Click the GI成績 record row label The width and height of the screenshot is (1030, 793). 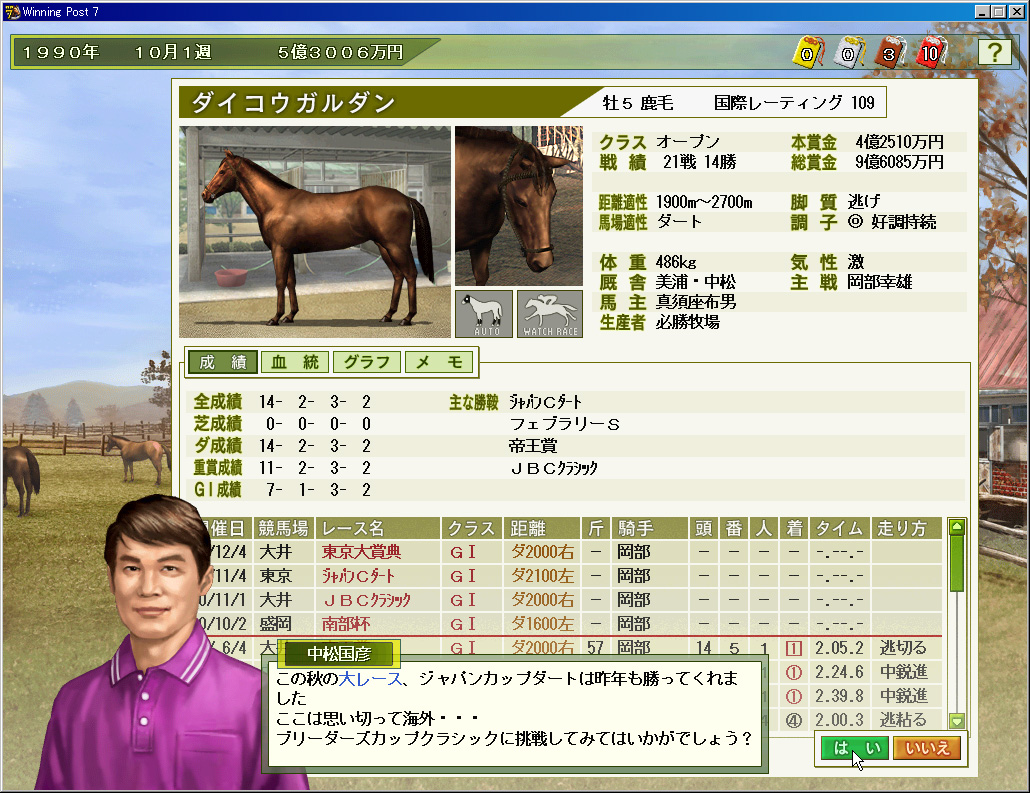(x=217, y=489)
